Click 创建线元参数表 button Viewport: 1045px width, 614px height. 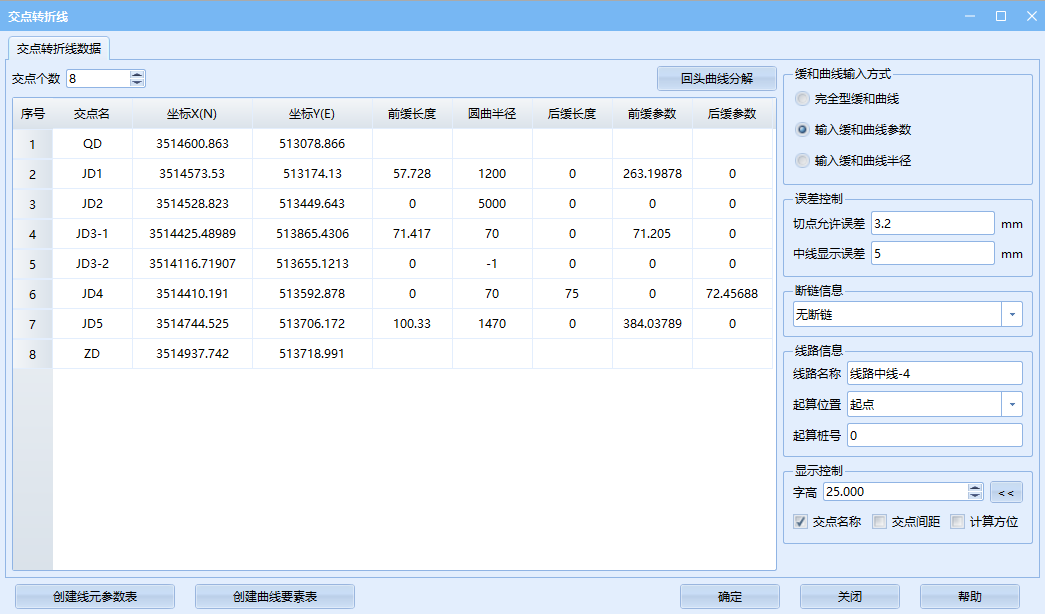pos(95,597)
